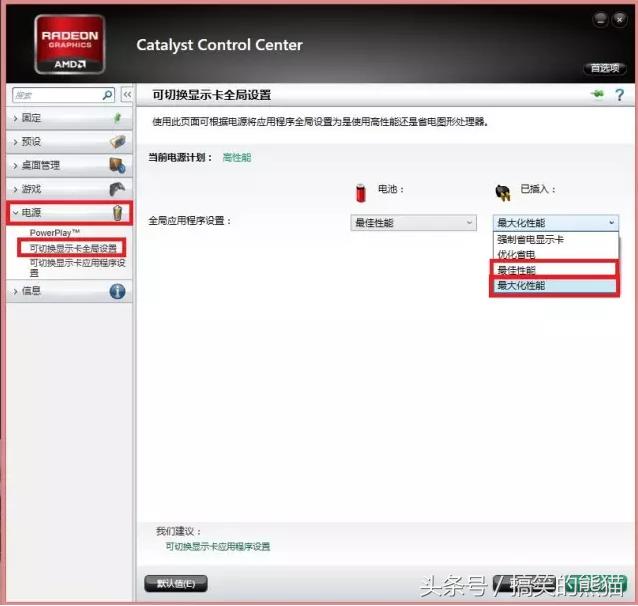
Task: Click the 预设 presets icon
Action: coord(117,142)
